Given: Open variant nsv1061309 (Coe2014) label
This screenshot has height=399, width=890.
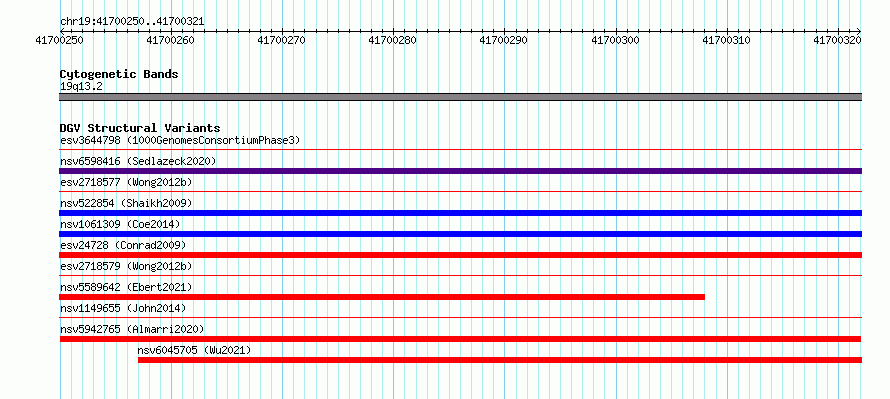Looking at the screenshot, I should (120, 224).
